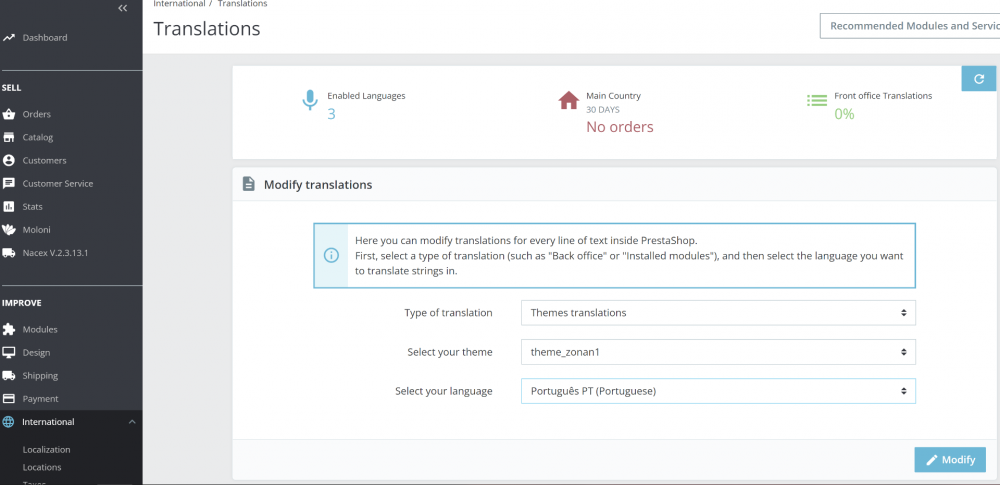Collapse the International menu chevron

point(131,422)
